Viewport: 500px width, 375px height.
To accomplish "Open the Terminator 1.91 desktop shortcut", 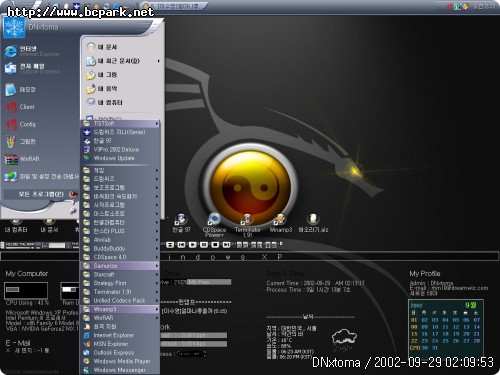I will coord(247,225).
